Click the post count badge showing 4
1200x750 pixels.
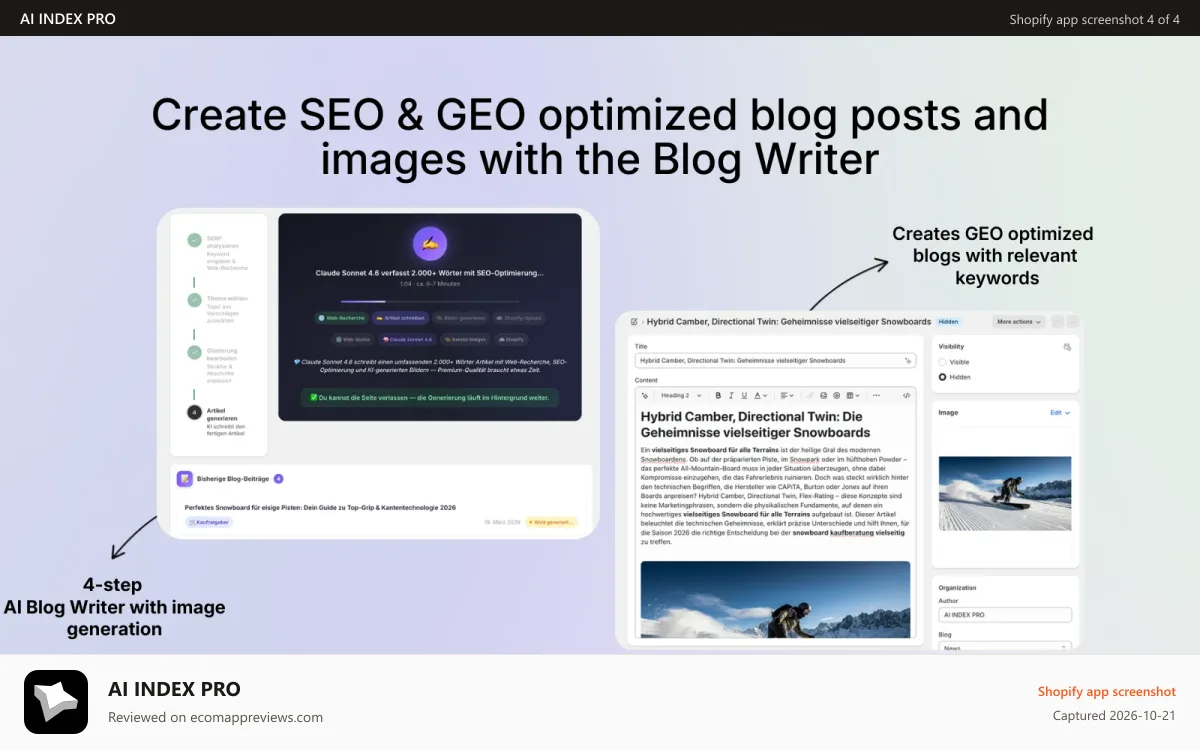[278, 479]
